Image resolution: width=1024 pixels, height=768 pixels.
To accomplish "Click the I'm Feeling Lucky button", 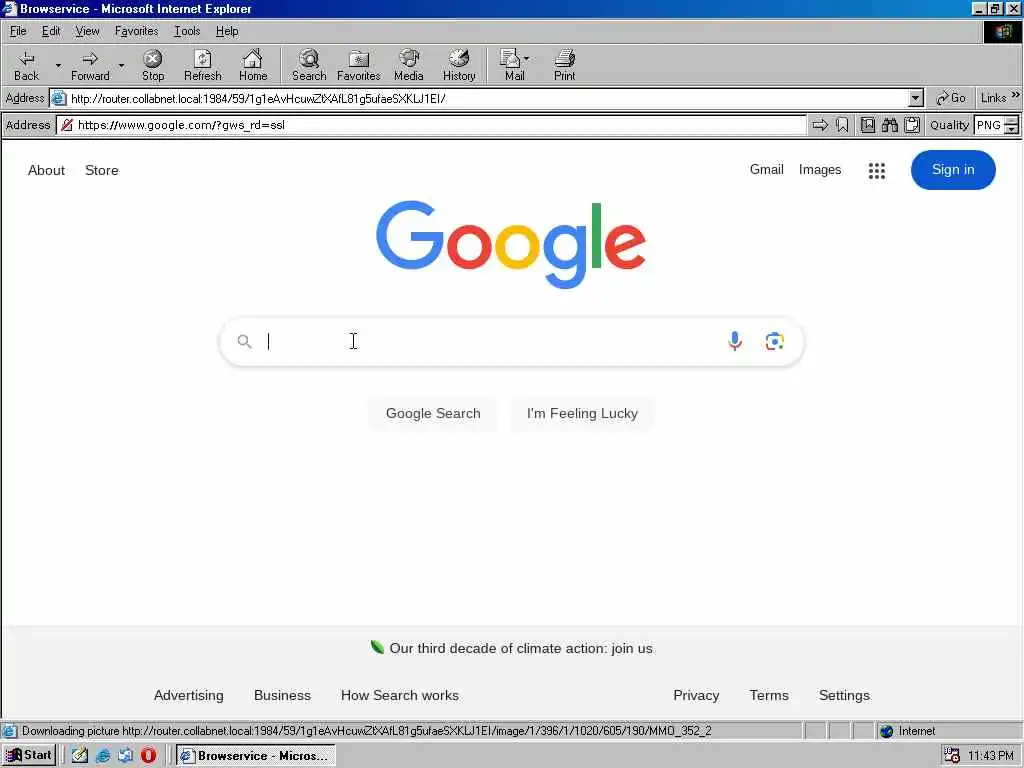I will (582, 413).
